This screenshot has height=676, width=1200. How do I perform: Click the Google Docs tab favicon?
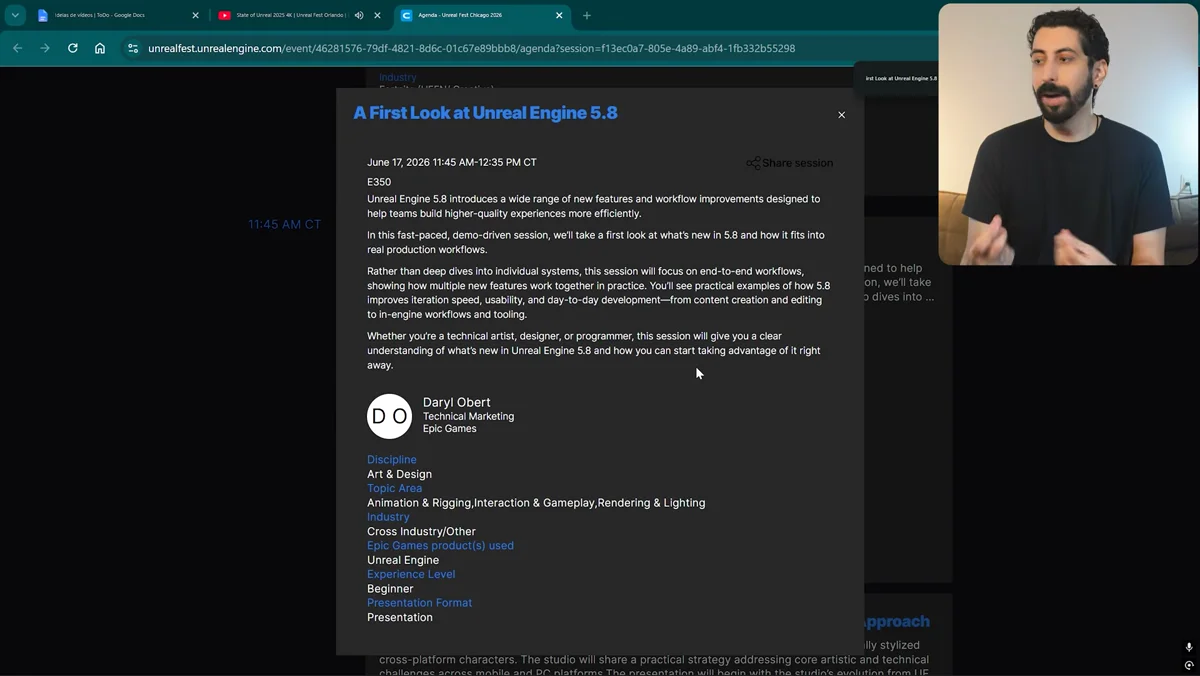click(x=43, y=15)
